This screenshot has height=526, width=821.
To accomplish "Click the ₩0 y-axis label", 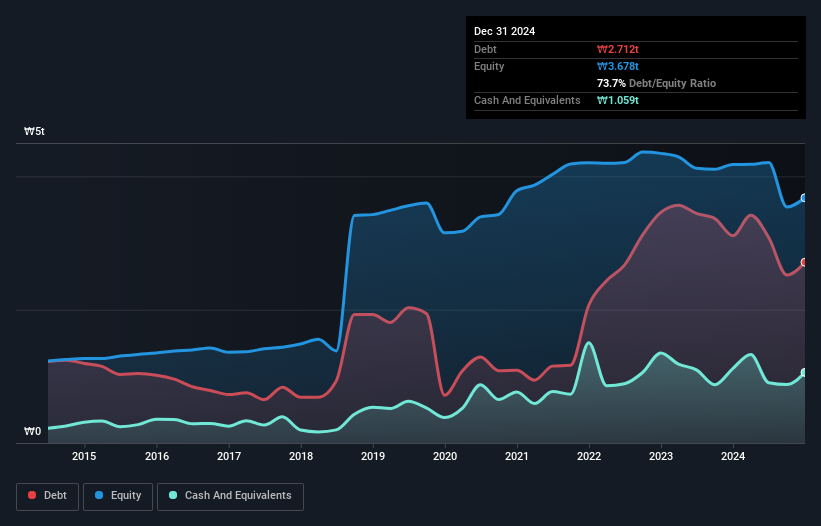I will click(x=32, y=431).
